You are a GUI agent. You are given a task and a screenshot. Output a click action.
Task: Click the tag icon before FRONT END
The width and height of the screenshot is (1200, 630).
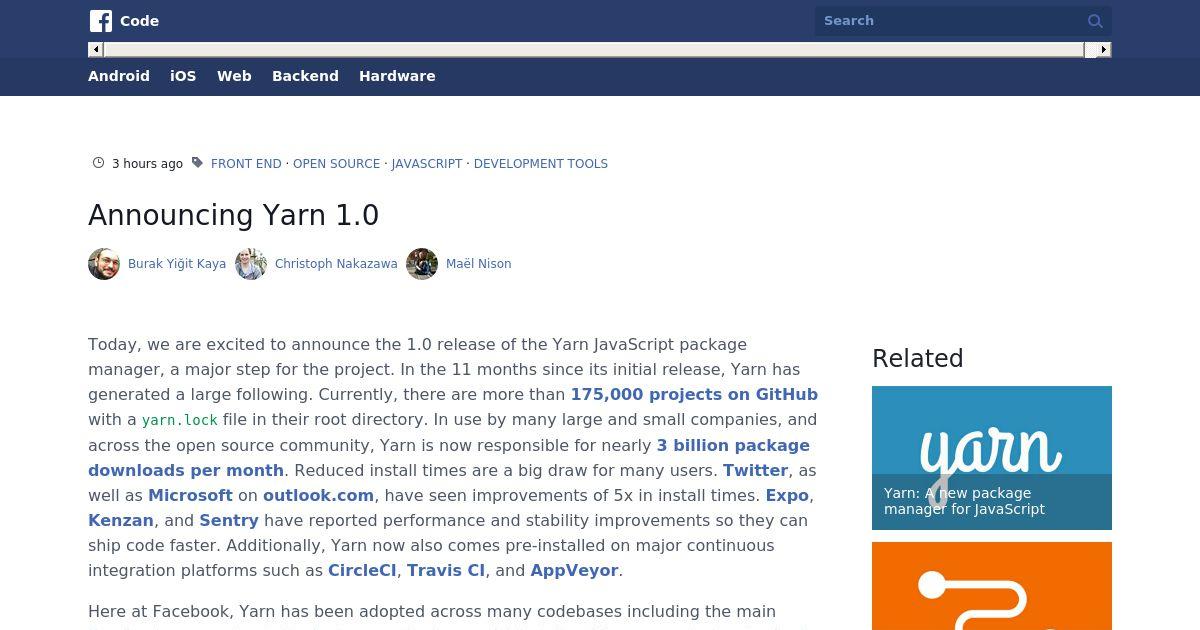point(197,163)
